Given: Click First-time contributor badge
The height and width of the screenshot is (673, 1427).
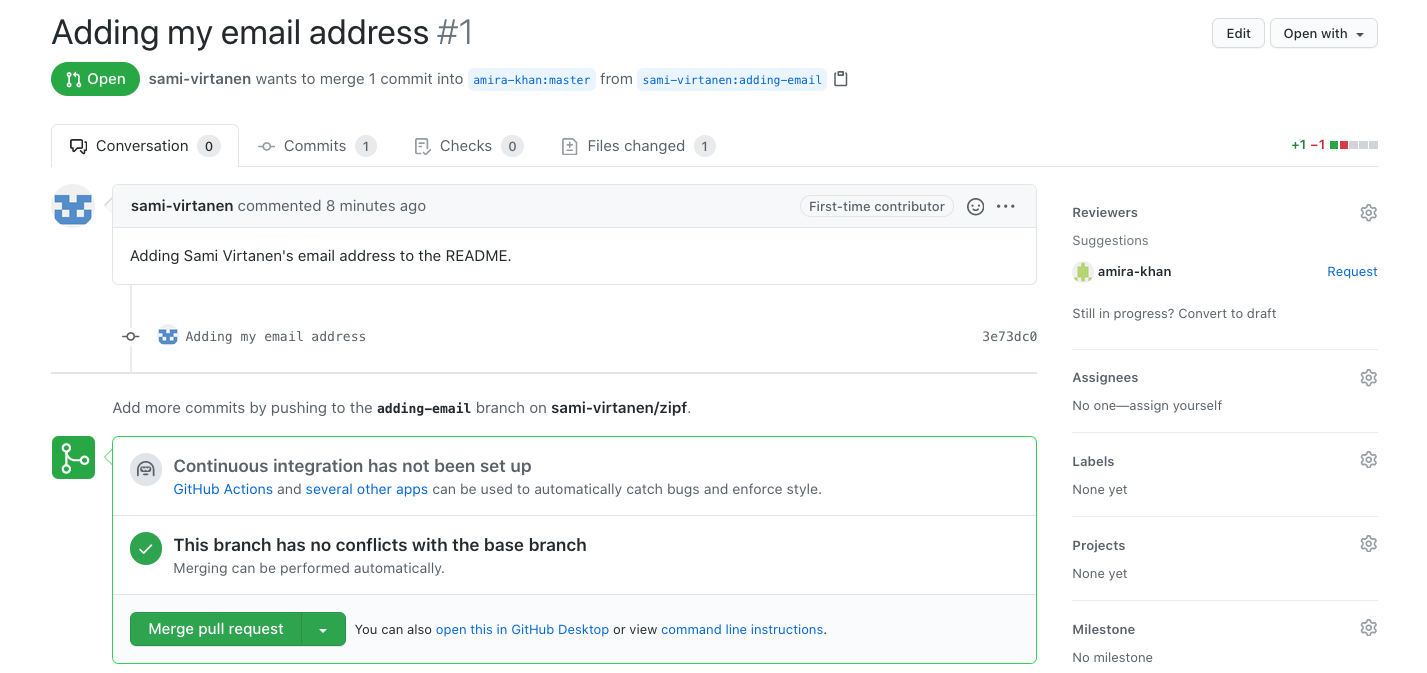Looking at the screenshot, I should 877,206.
